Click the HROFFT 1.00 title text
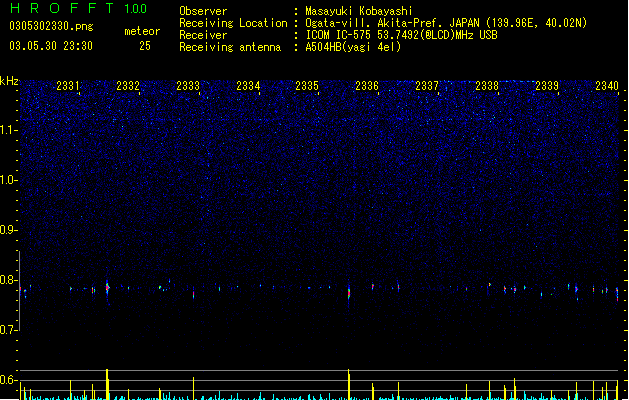This screenshot has height=400, width=629. 79,8
